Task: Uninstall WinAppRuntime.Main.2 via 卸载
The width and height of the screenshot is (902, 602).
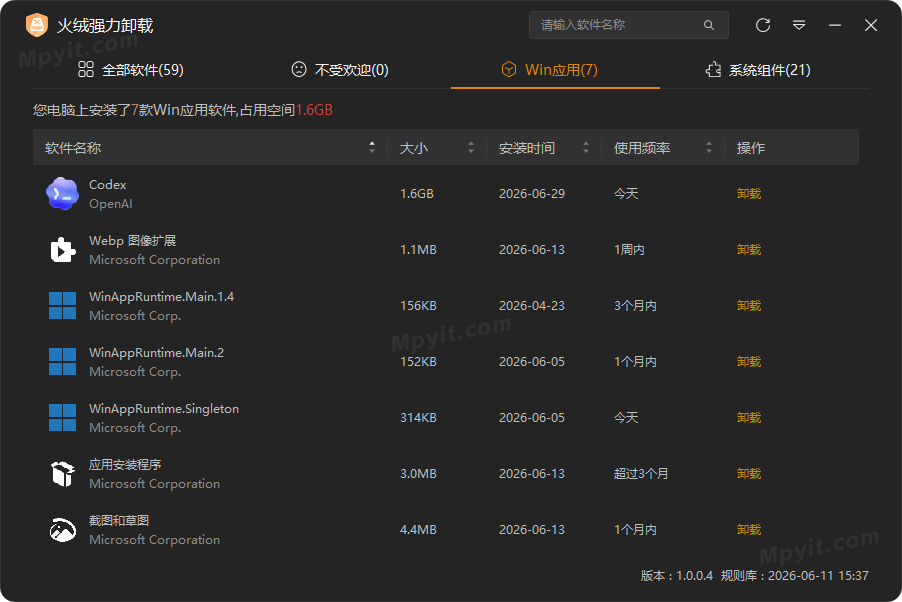Action: pos(749,361)
